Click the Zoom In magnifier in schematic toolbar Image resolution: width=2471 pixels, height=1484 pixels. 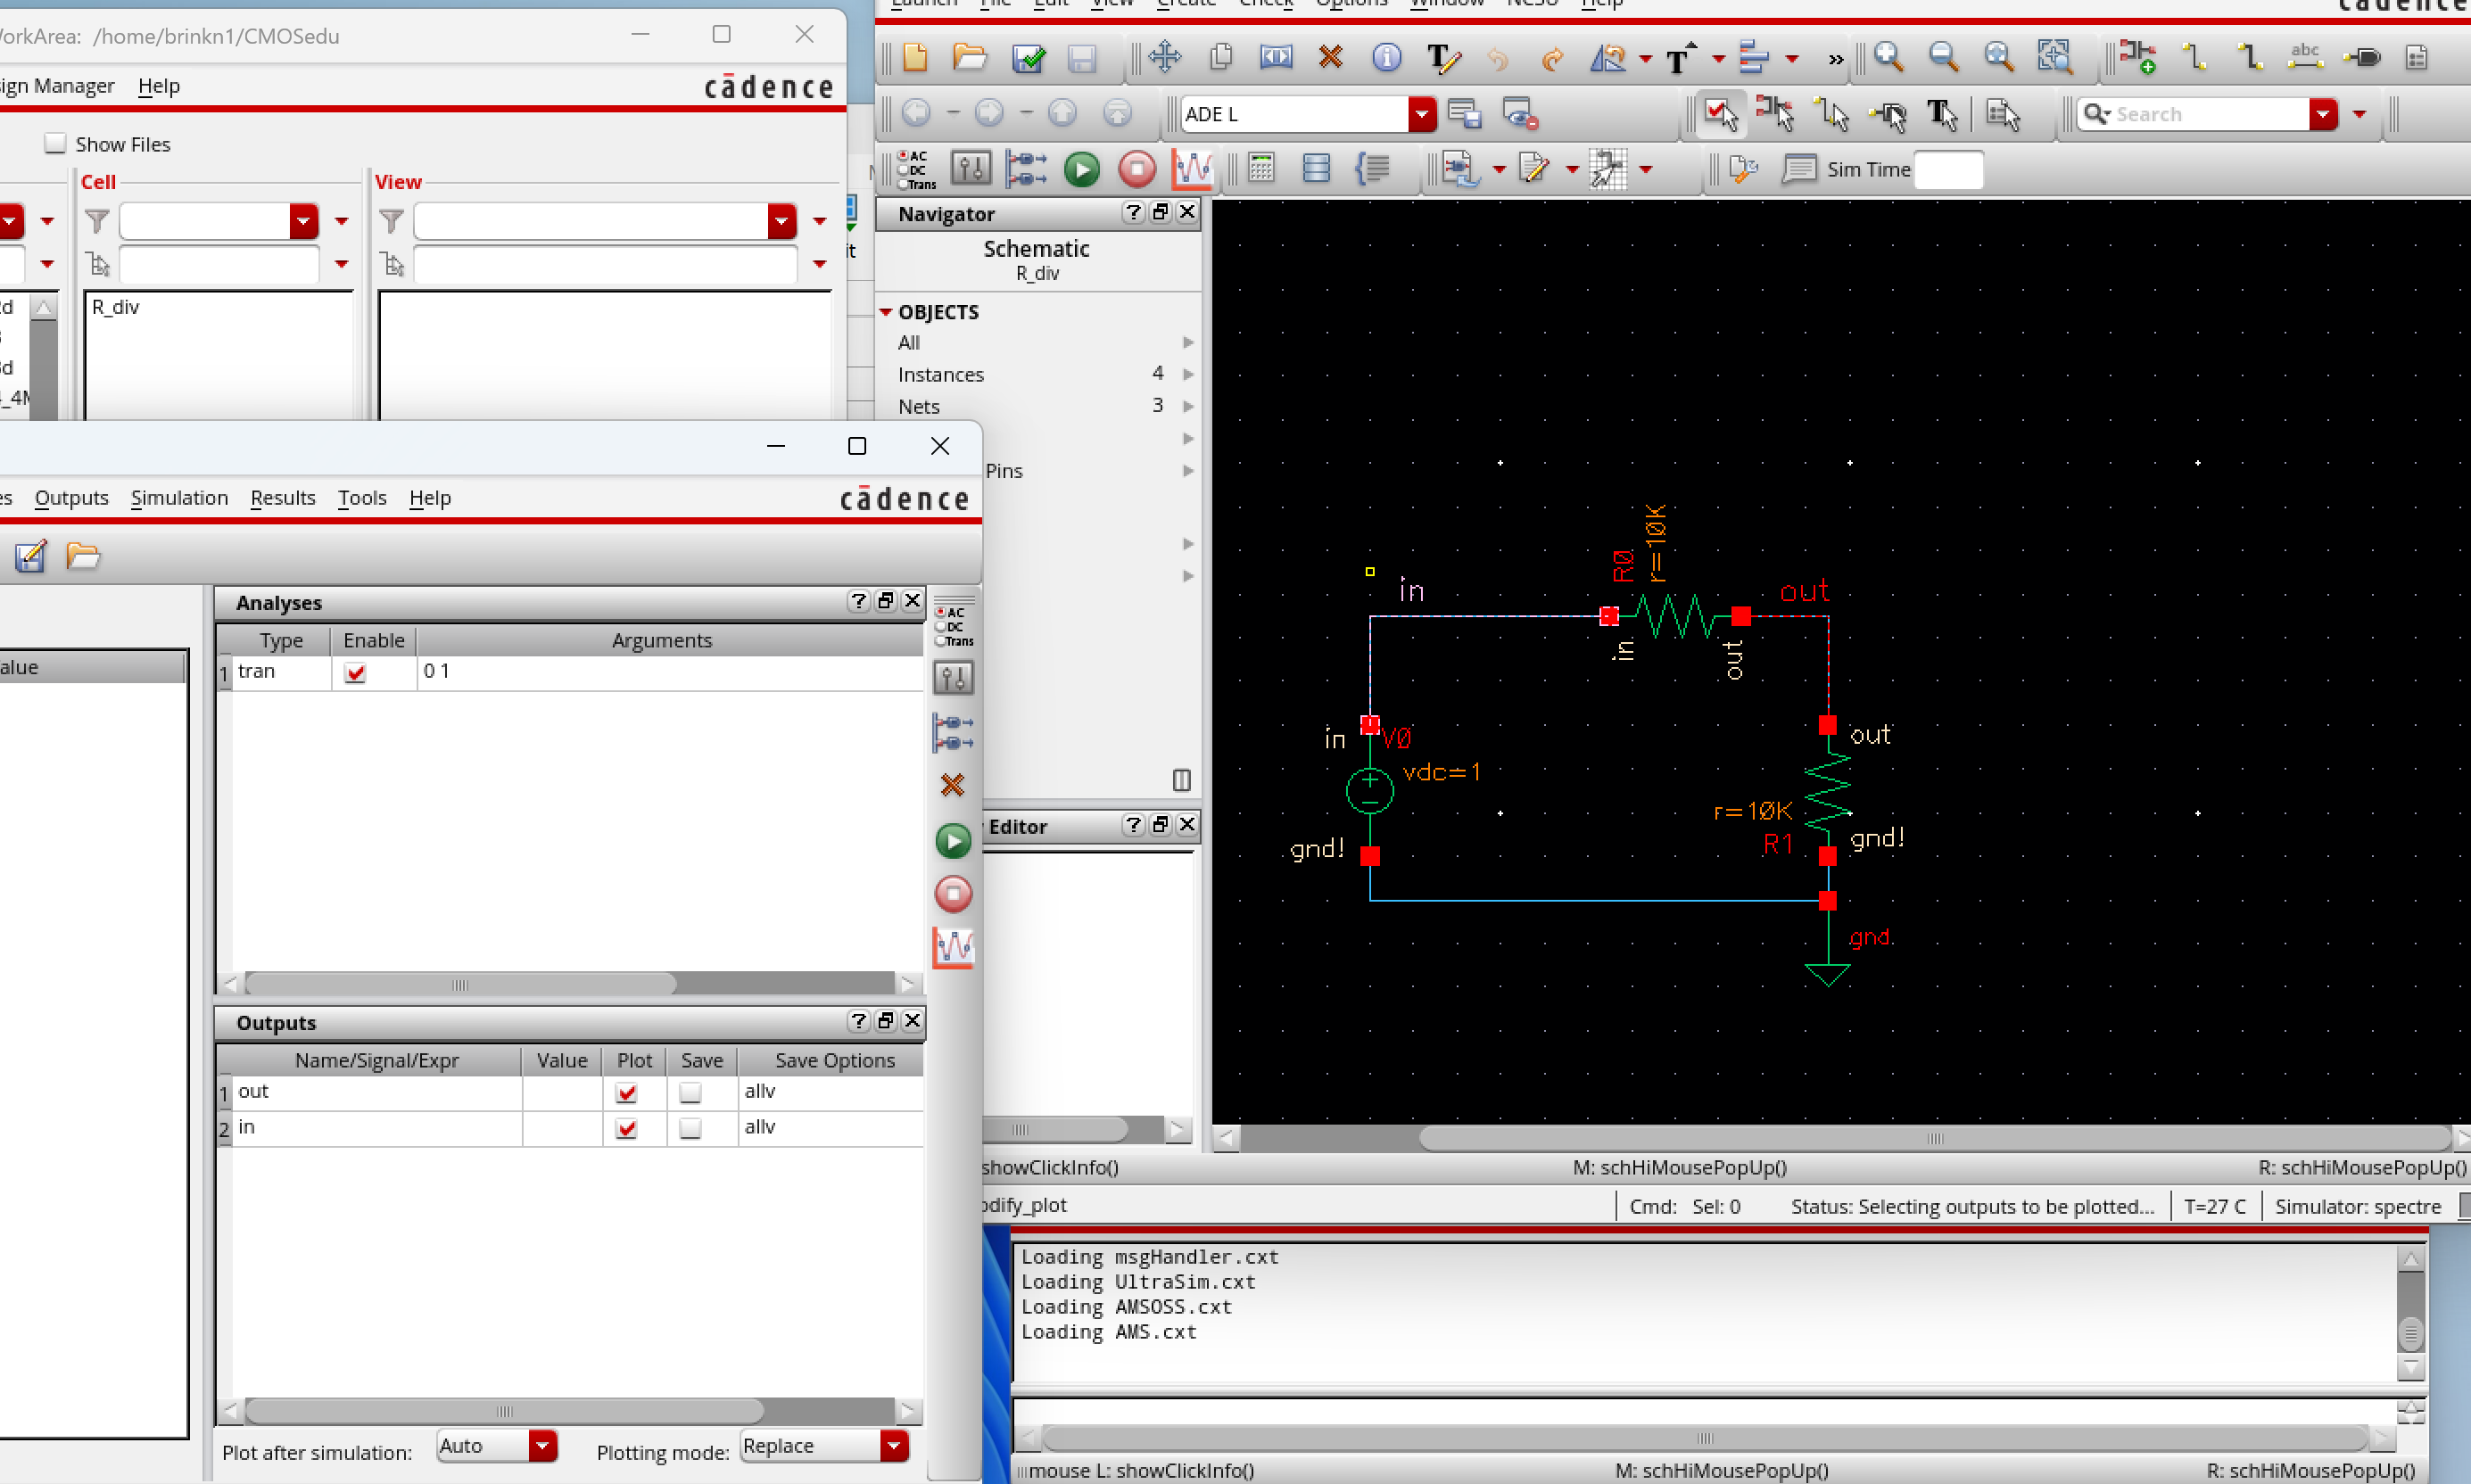(x=1888, y=57)
